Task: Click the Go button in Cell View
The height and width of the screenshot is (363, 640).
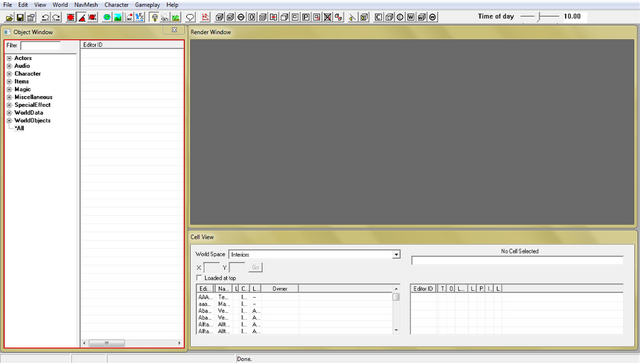Action: pyautogui.click(x=255, y=267)
